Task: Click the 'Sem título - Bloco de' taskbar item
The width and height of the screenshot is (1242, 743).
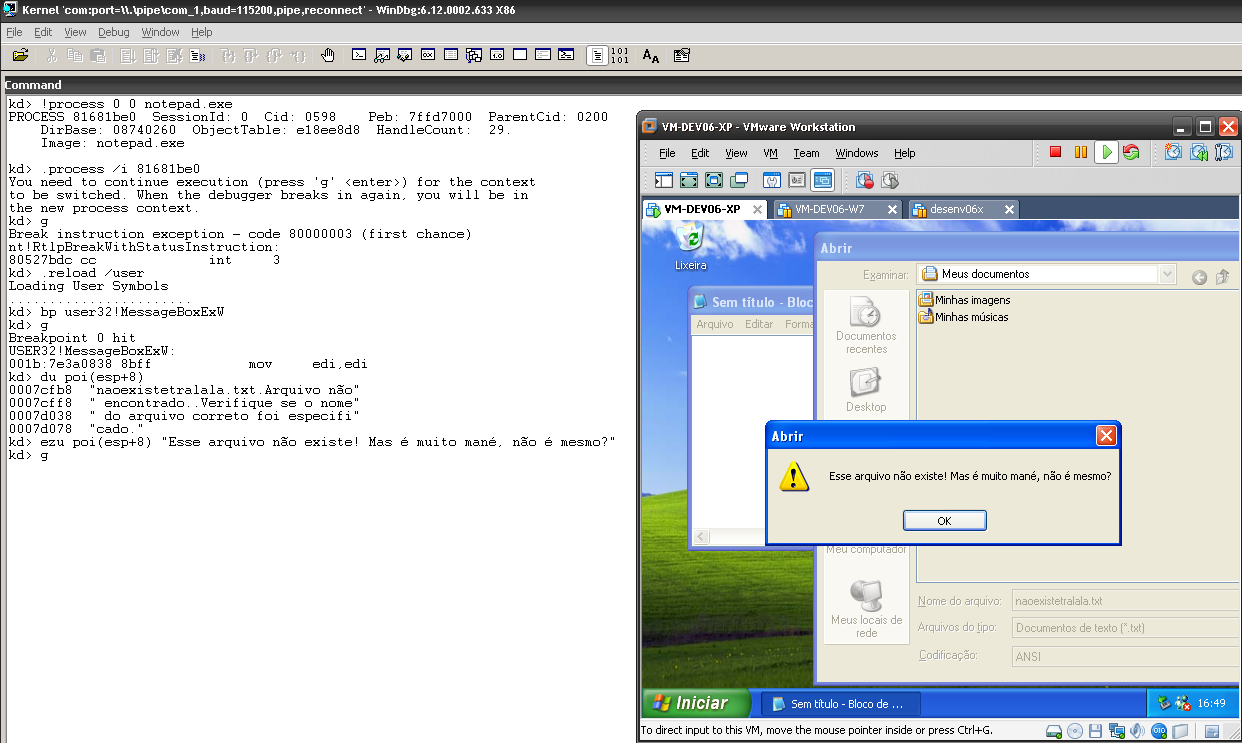Action: 839,704
